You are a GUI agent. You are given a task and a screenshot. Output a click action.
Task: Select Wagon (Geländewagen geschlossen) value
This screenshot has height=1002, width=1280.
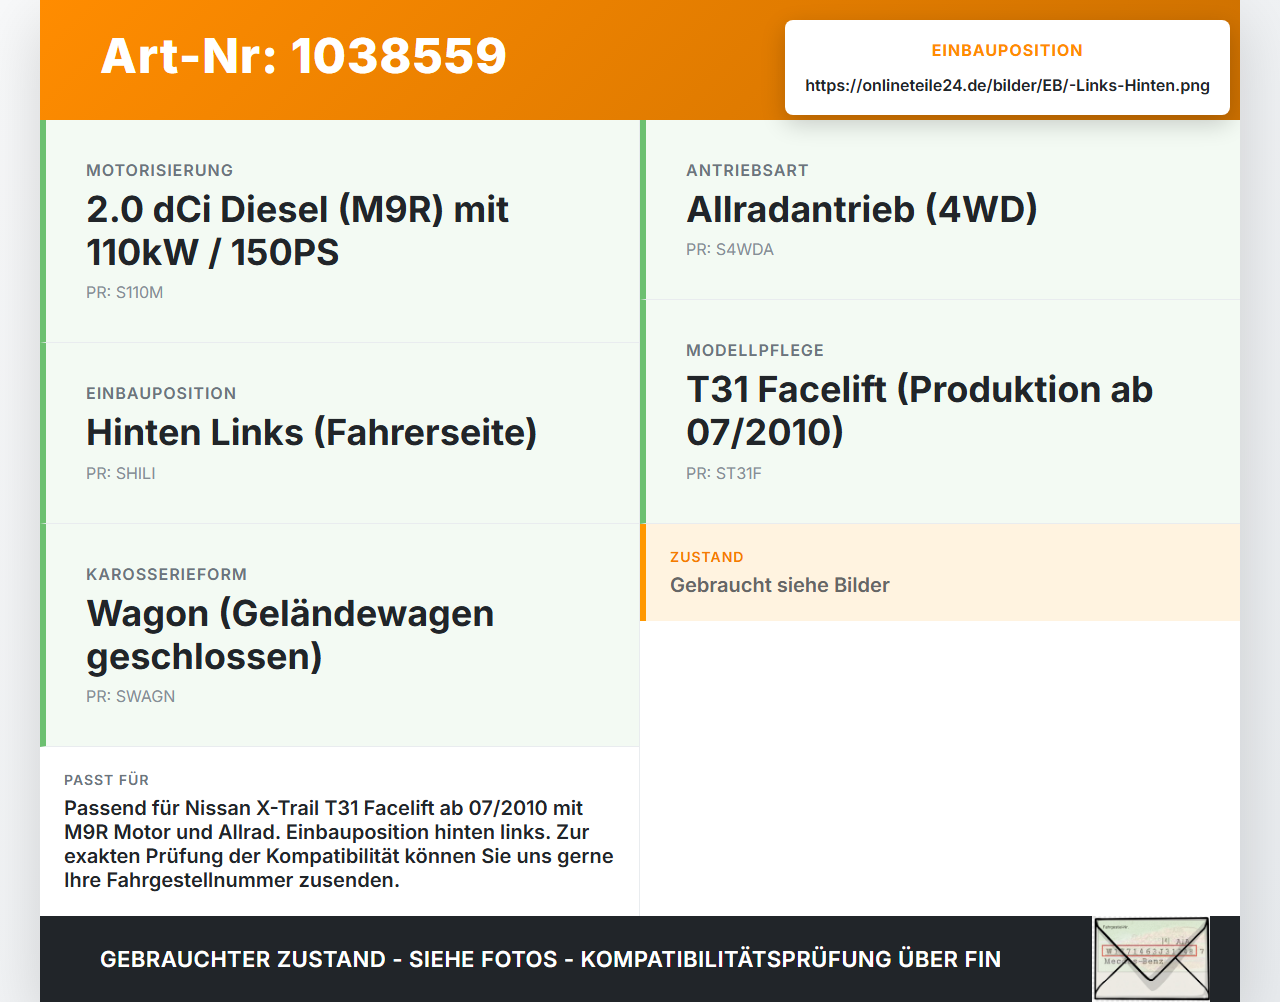click(x=290, y=635)
